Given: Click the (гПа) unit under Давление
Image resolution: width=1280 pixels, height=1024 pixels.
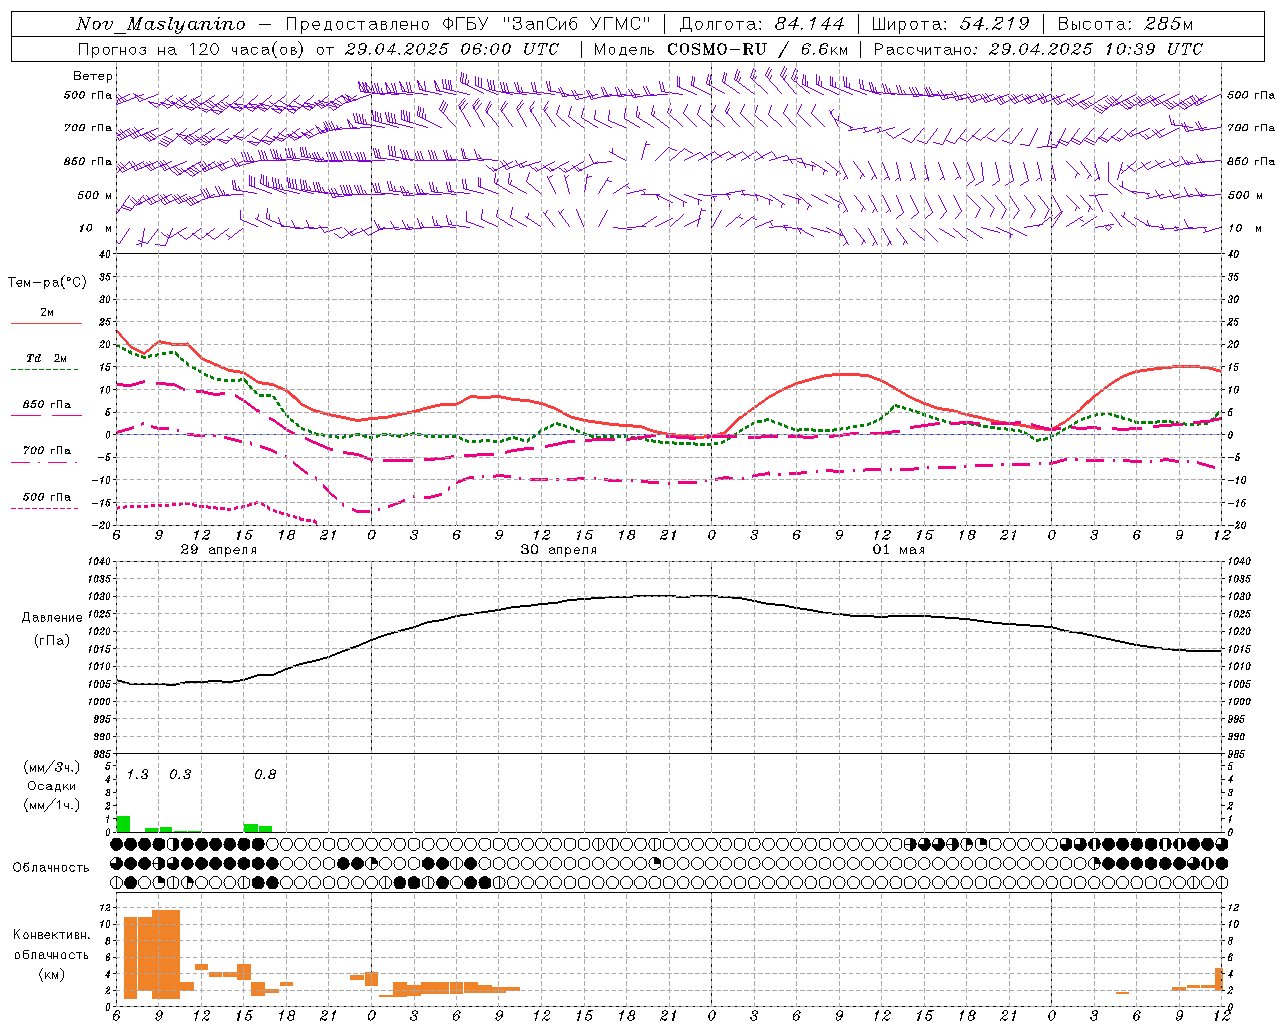Looking at the screenshot, I should (x=52, y=641).
